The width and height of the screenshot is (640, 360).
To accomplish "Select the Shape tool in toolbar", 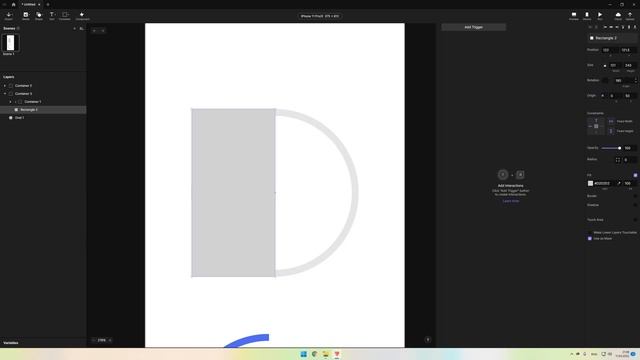I will coord(39,16).
